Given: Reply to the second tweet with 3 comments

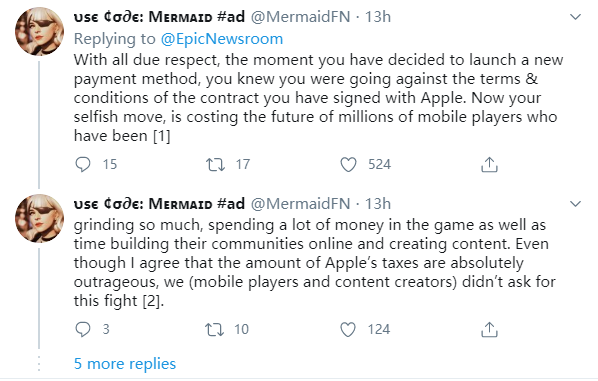Looking at the screenshot, I should click(x=83, y=330).
